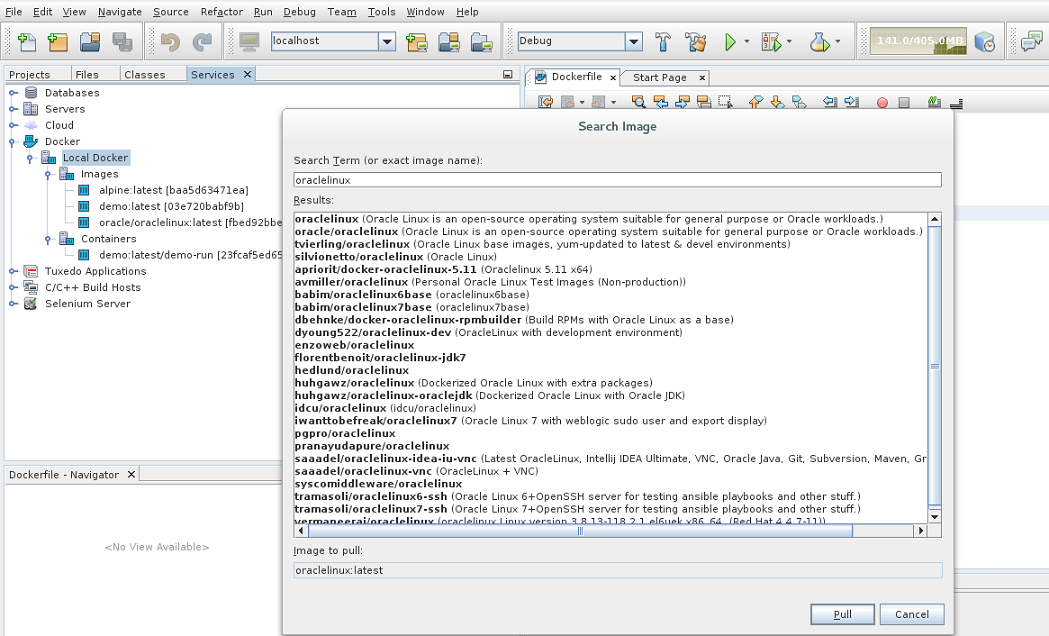Click the results list vertical scrollbar thumb

pos(935,366)
